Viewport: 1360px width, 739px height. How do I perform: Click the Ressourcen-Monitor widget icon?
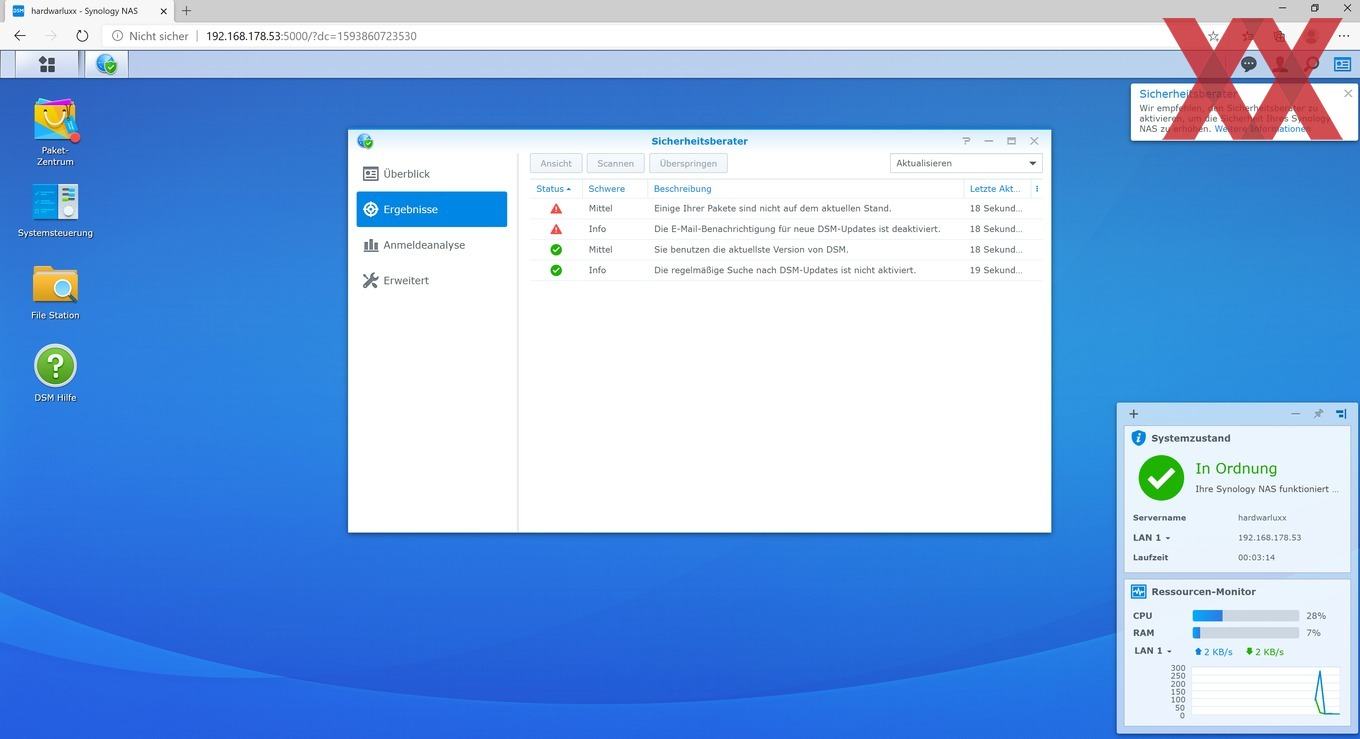(1138, 591)
